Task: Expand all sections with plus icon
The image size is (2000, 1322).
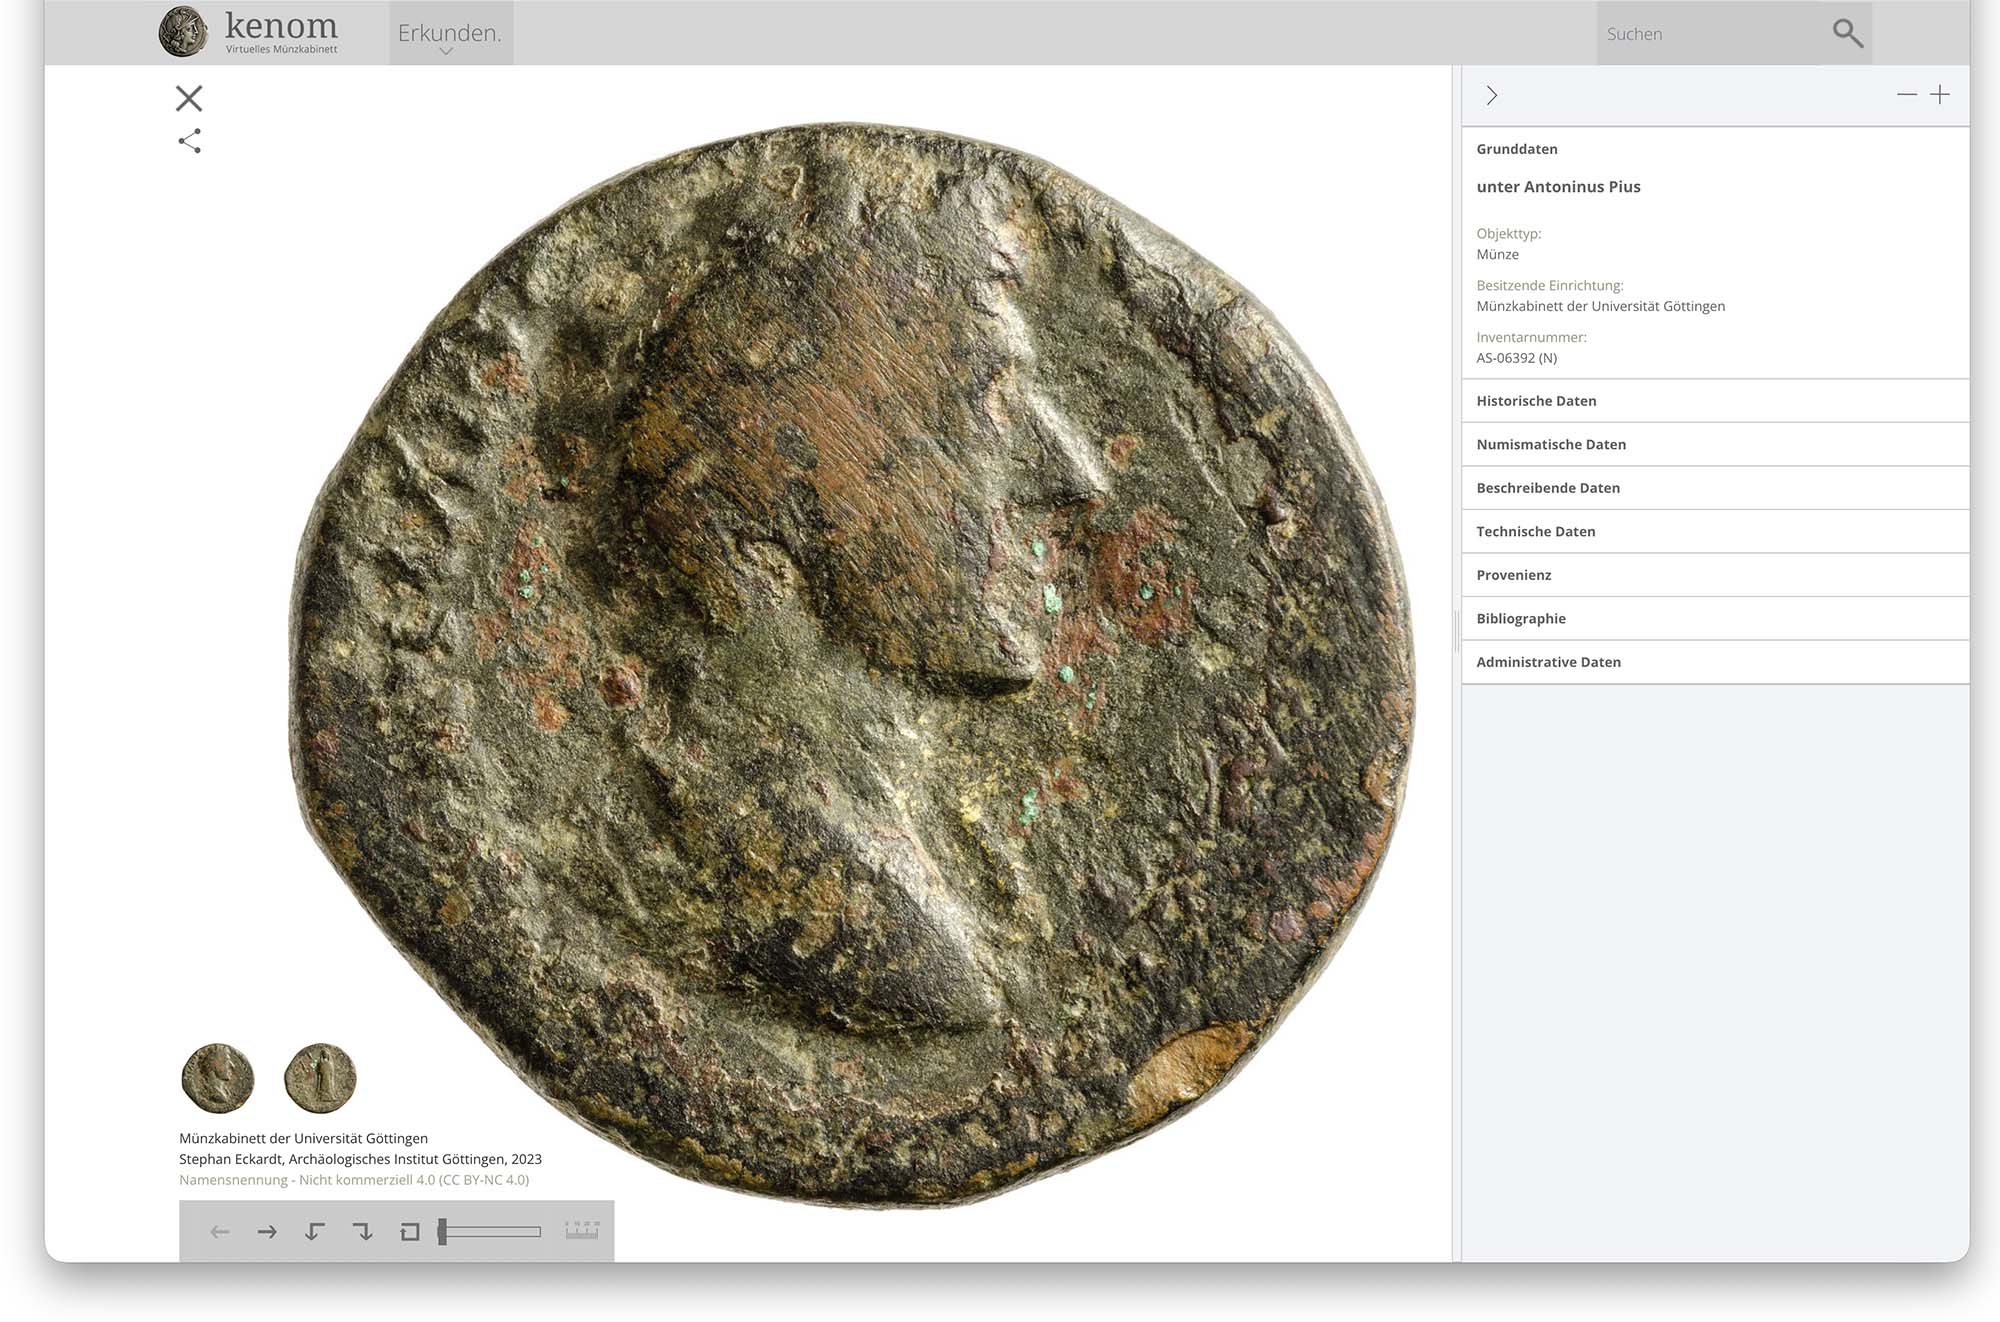Action: (x=1940, y=95)
